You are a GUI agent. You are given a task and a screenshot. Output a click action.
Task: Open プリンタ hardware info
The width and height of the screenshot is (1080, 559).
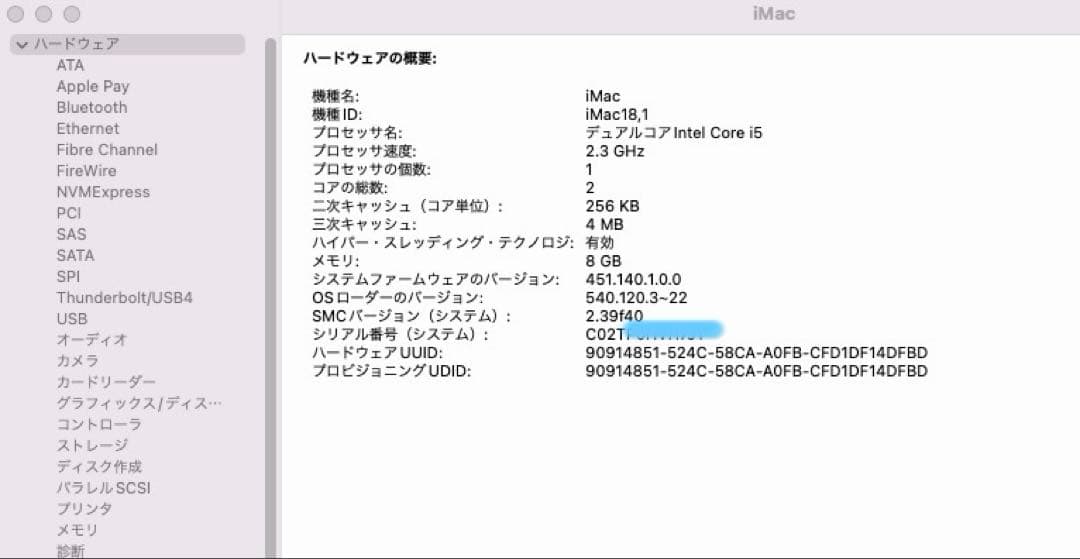pyautogui.click(x=84, y=509)
